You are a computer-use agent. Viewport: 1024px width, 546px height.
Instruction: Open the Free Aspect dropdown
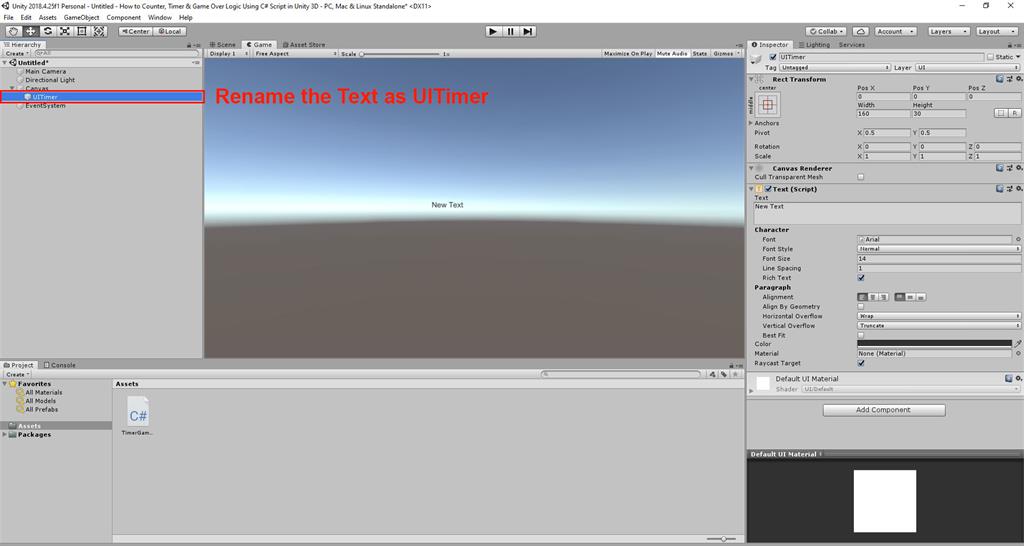pos(295,54)
